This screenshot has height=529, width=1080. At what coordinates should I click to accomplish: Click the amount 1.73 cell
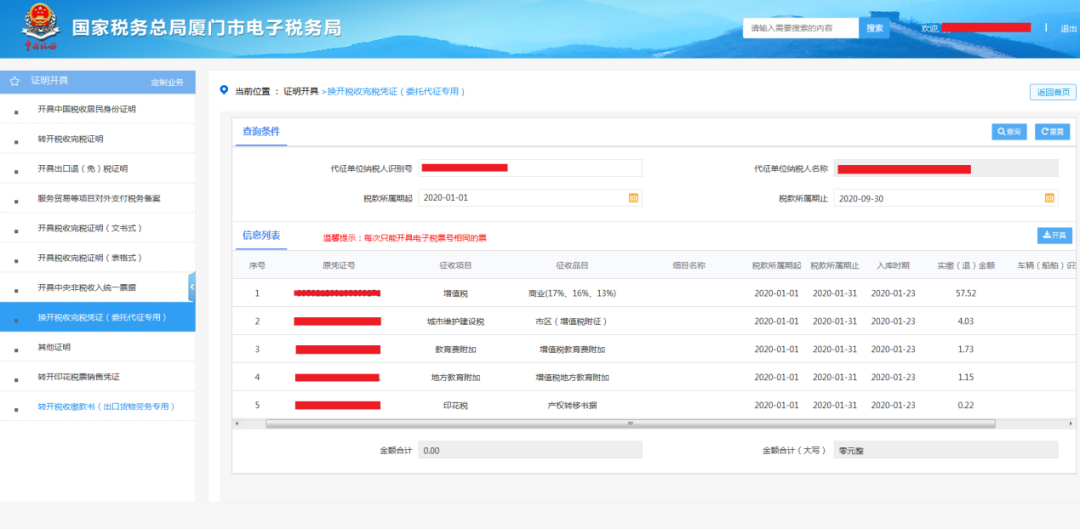(x=966, y=350)
